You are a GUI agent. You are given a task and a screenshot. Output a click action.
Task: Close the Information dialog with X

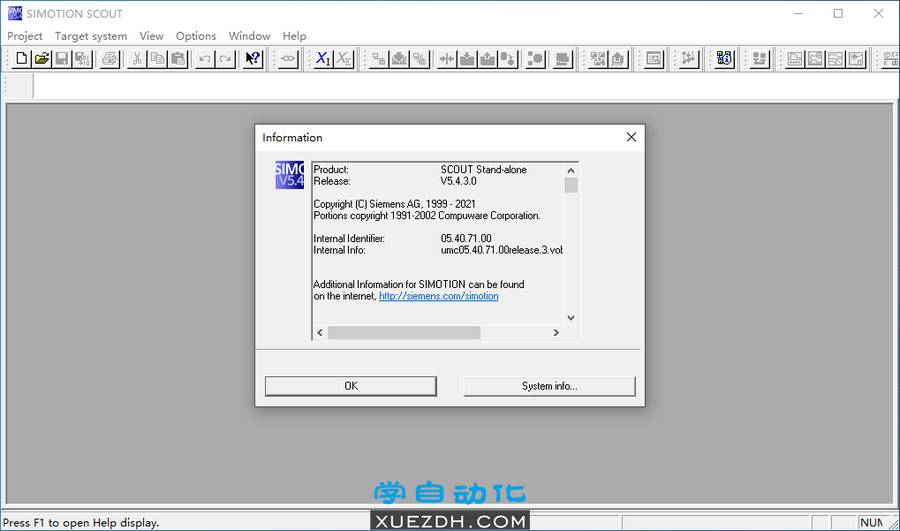point(631,137)
